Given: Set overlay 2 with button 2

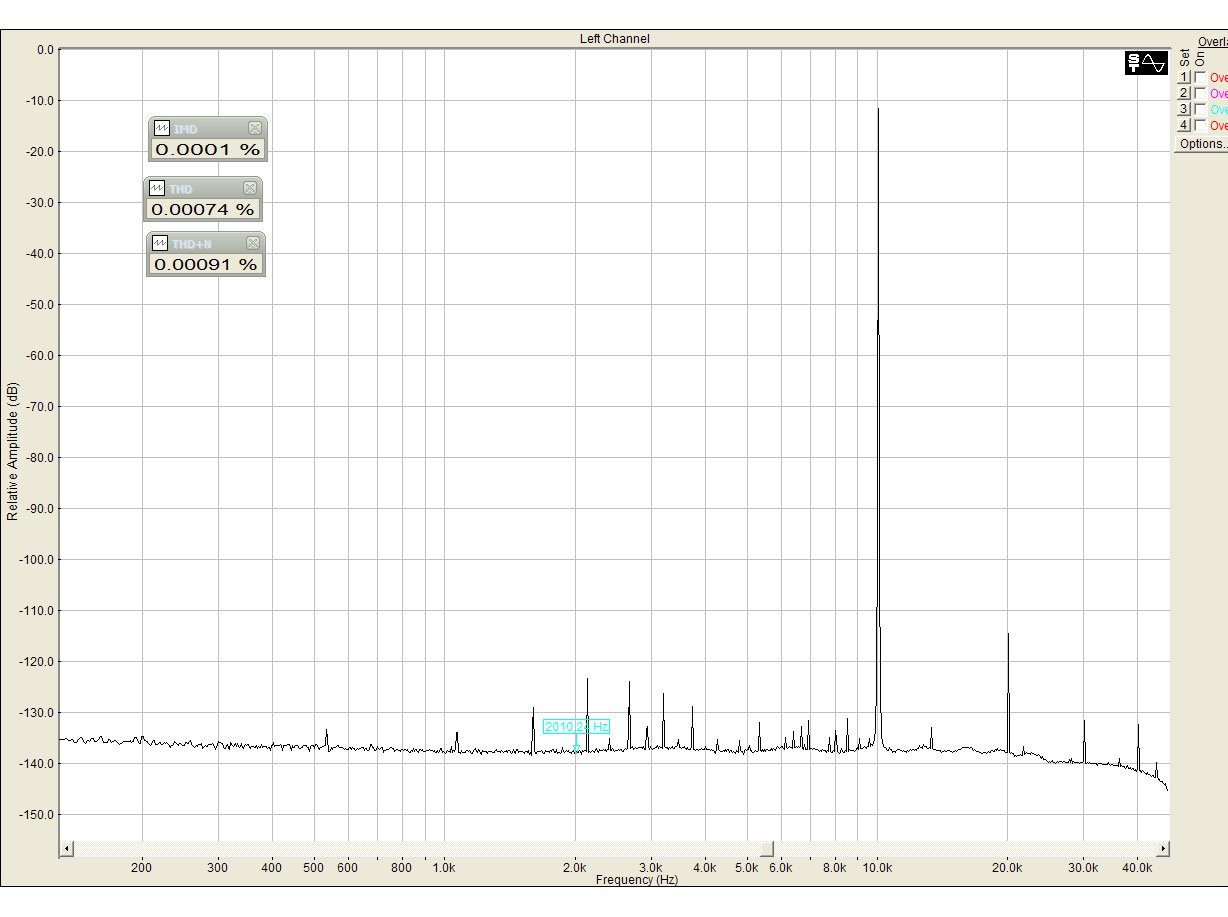Looking at the screenshot, I should click(1184, 93).
